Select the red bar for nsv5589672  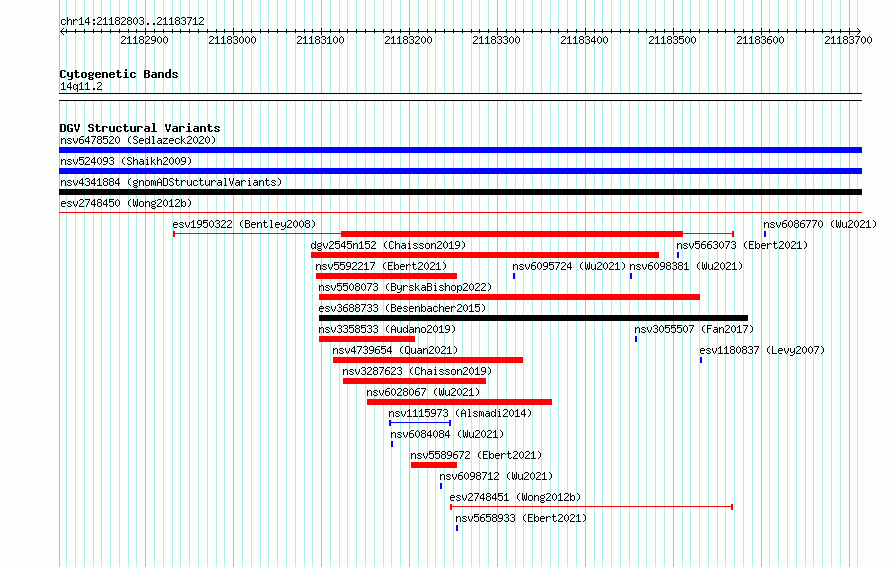click(x=434, y=465)
